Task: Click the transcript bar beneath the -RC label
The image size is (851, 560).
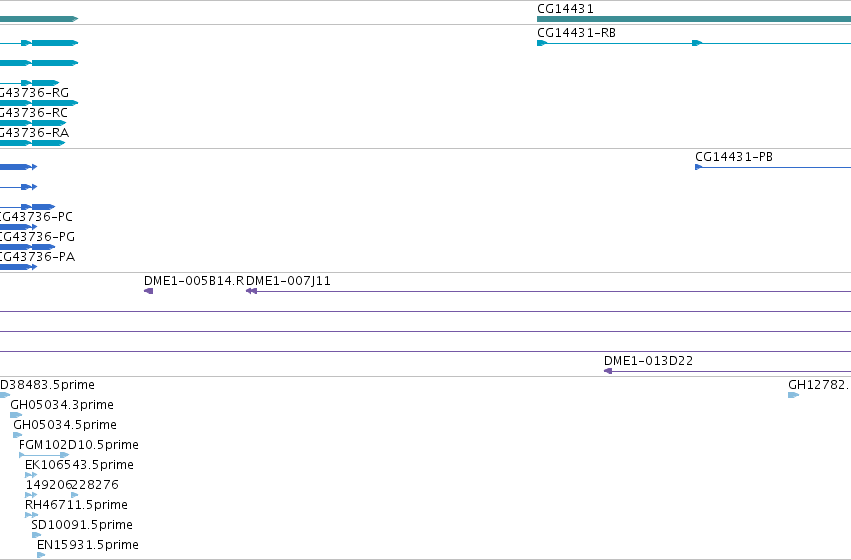Action: point(33,123)
